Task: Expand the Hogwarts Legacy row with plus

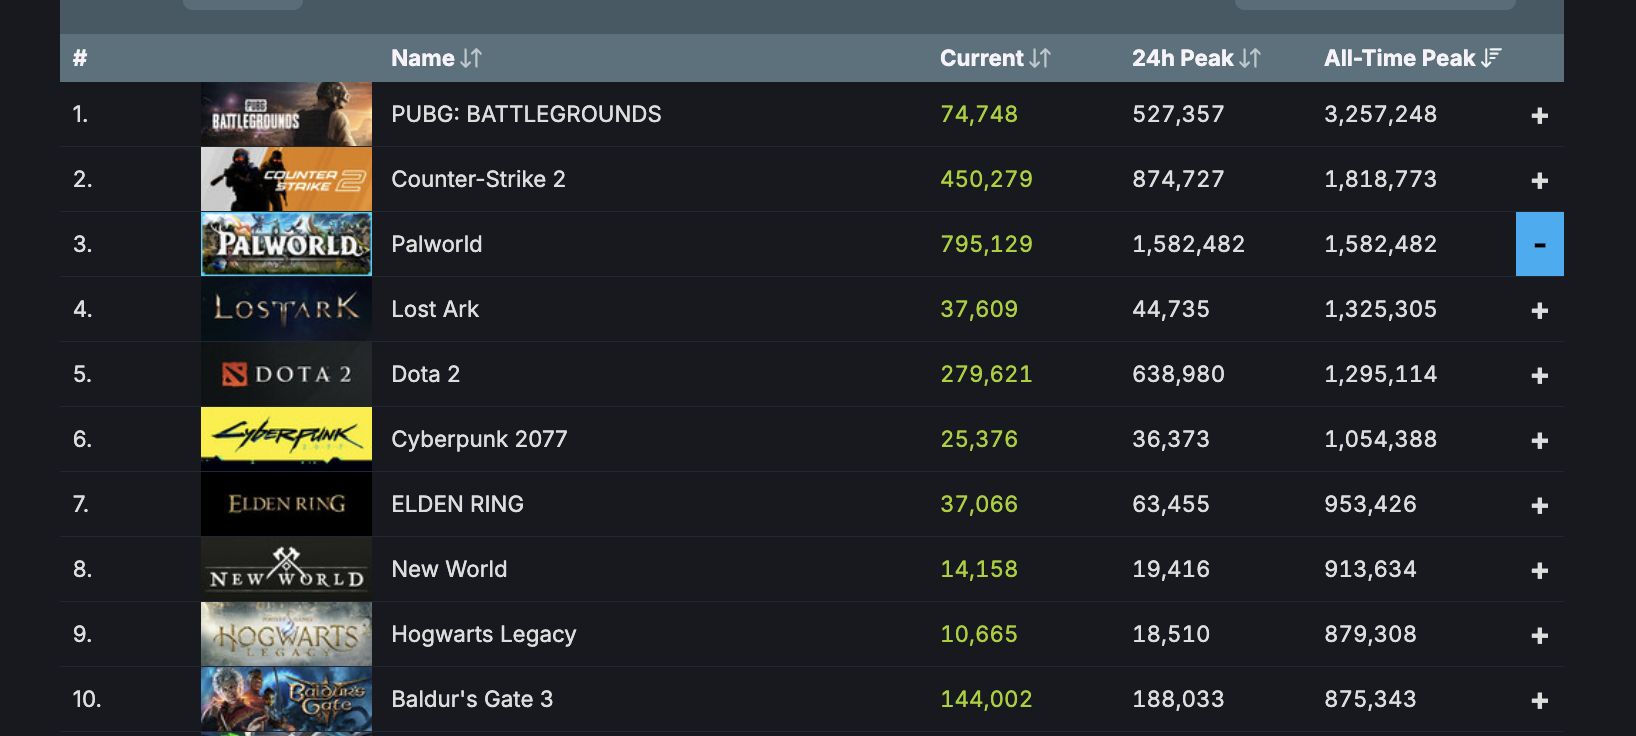Action: click(x=1540, y=635)
